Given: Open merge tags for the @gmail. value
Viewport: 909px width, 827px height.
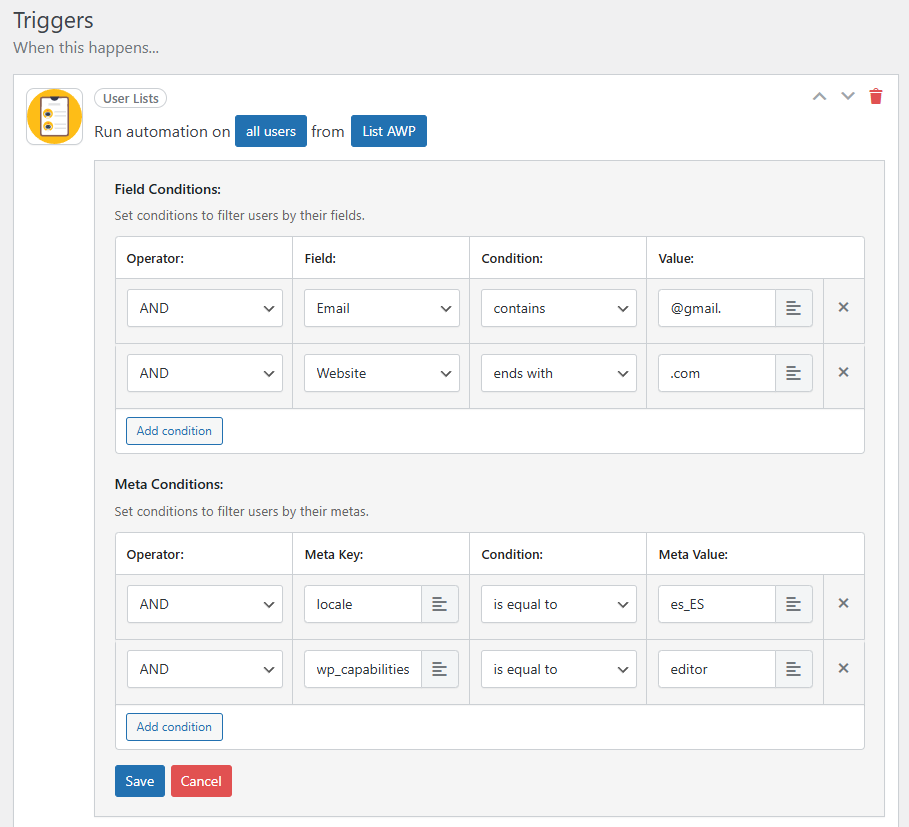Looking at the screenshot, I should (794, 308).
